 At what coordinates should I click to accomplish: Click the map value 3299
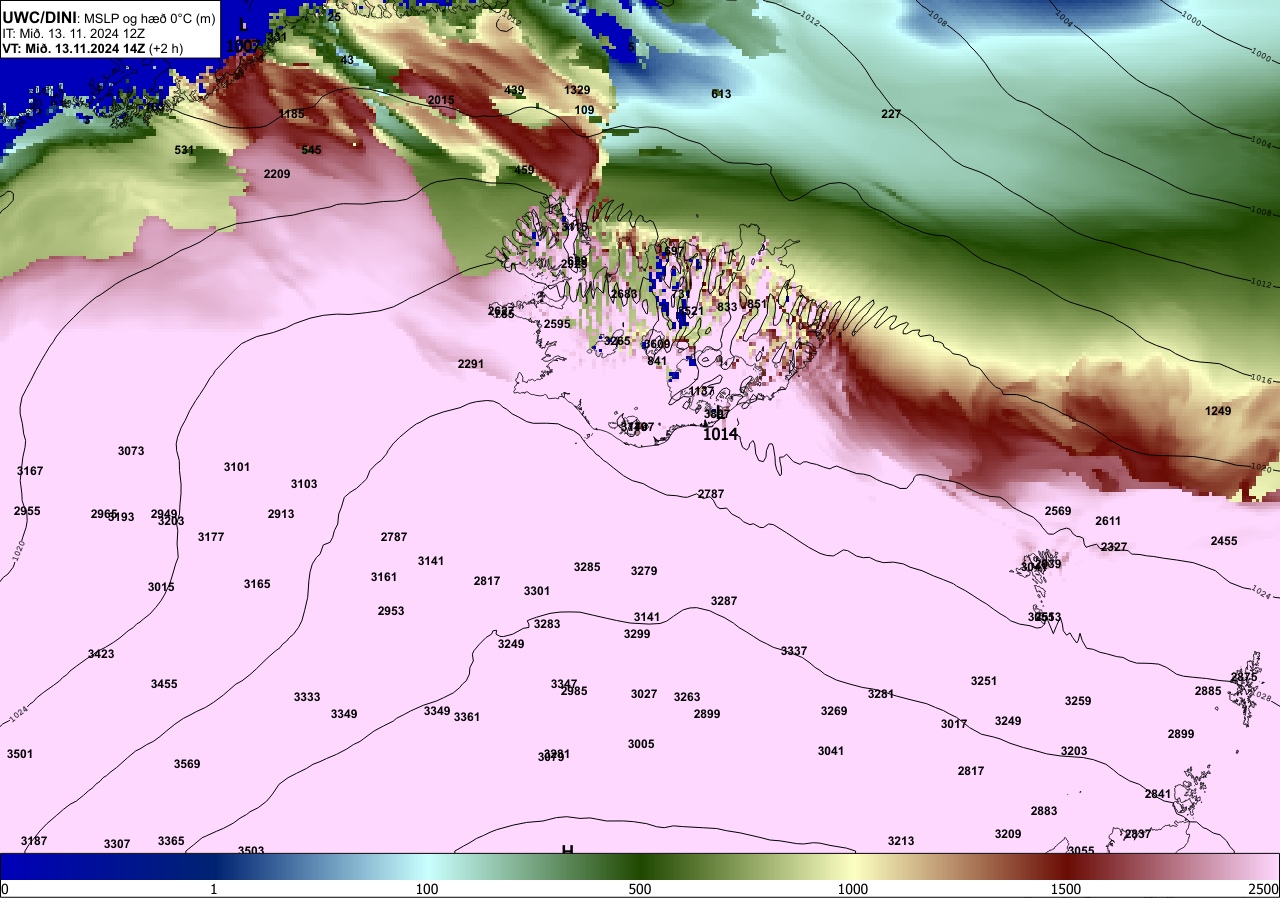click(637, 634)
